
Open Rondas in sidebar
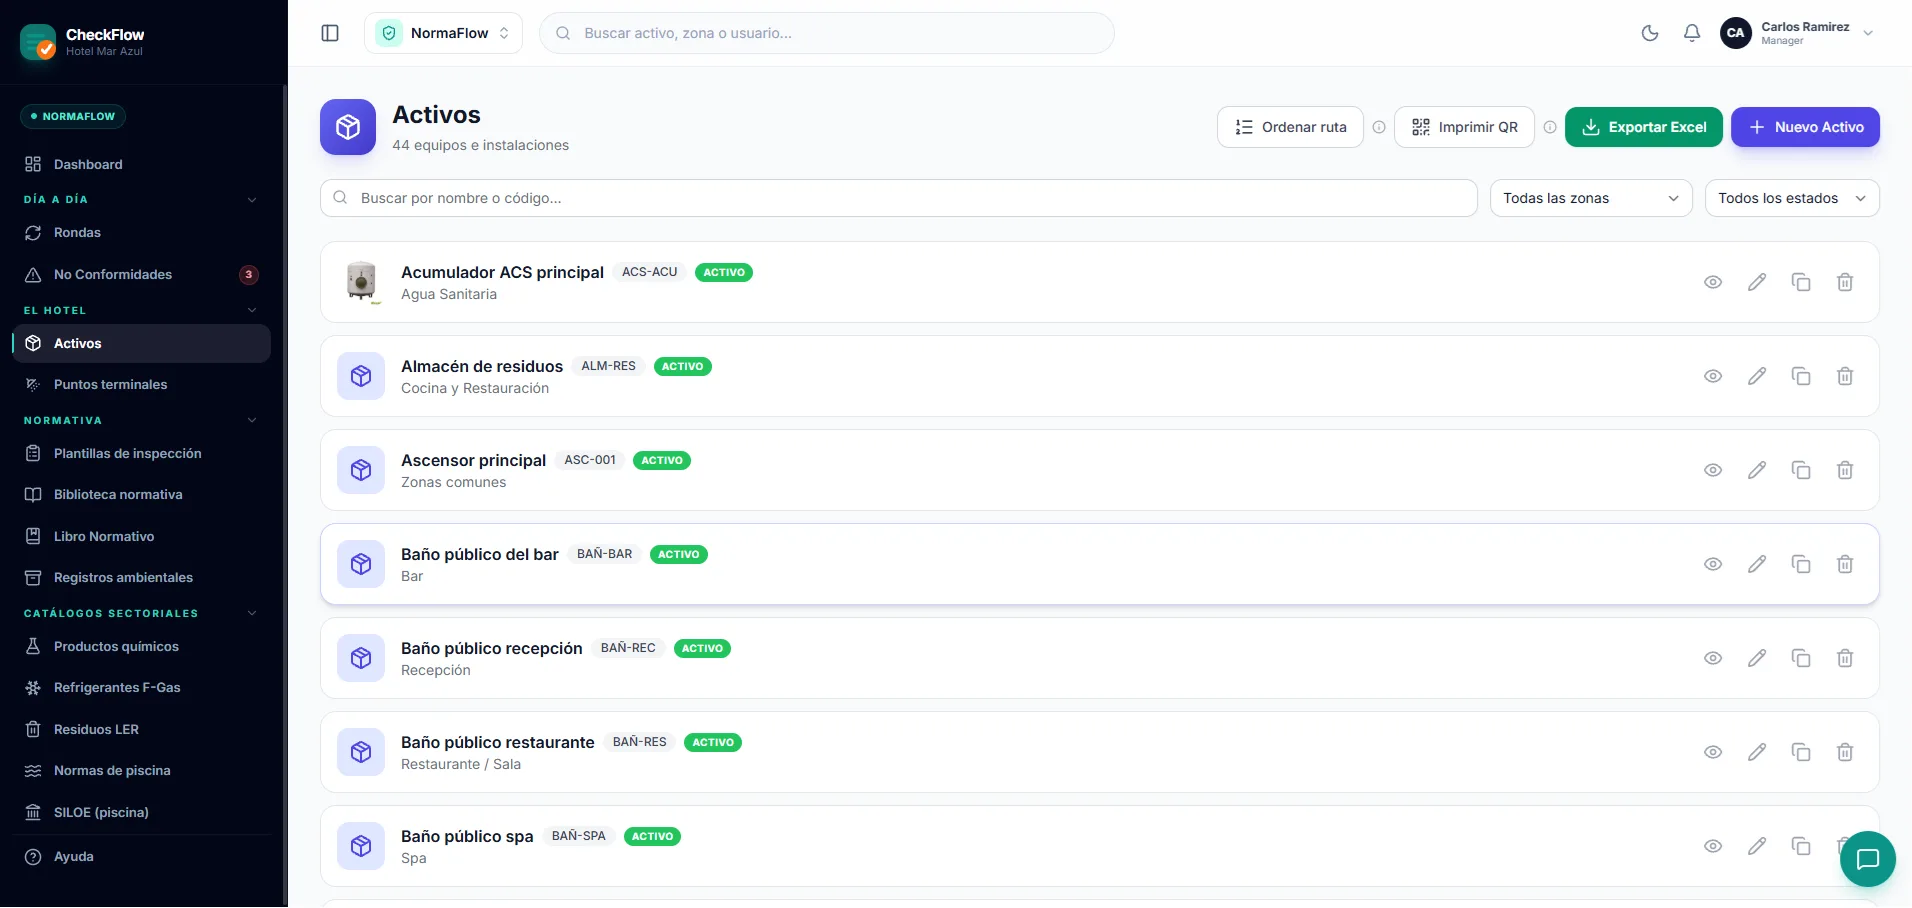(x=141, y=232)
